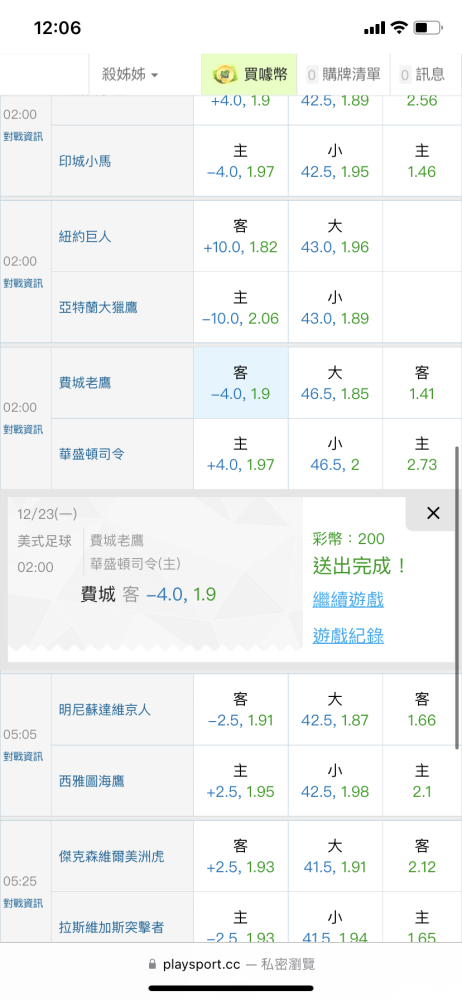Select 小 42.5, 1.98 for 西雅圖海鷹
This screenshot has height=1000, width=462.
(x=335, y=781)
